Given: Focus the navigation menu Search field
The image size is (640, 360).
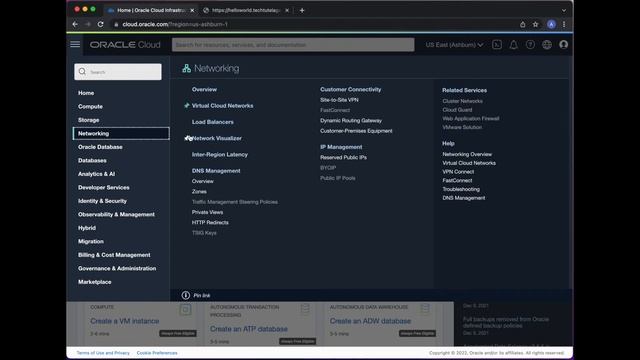Looking at the screenshot, I should [x=118, y=71].
